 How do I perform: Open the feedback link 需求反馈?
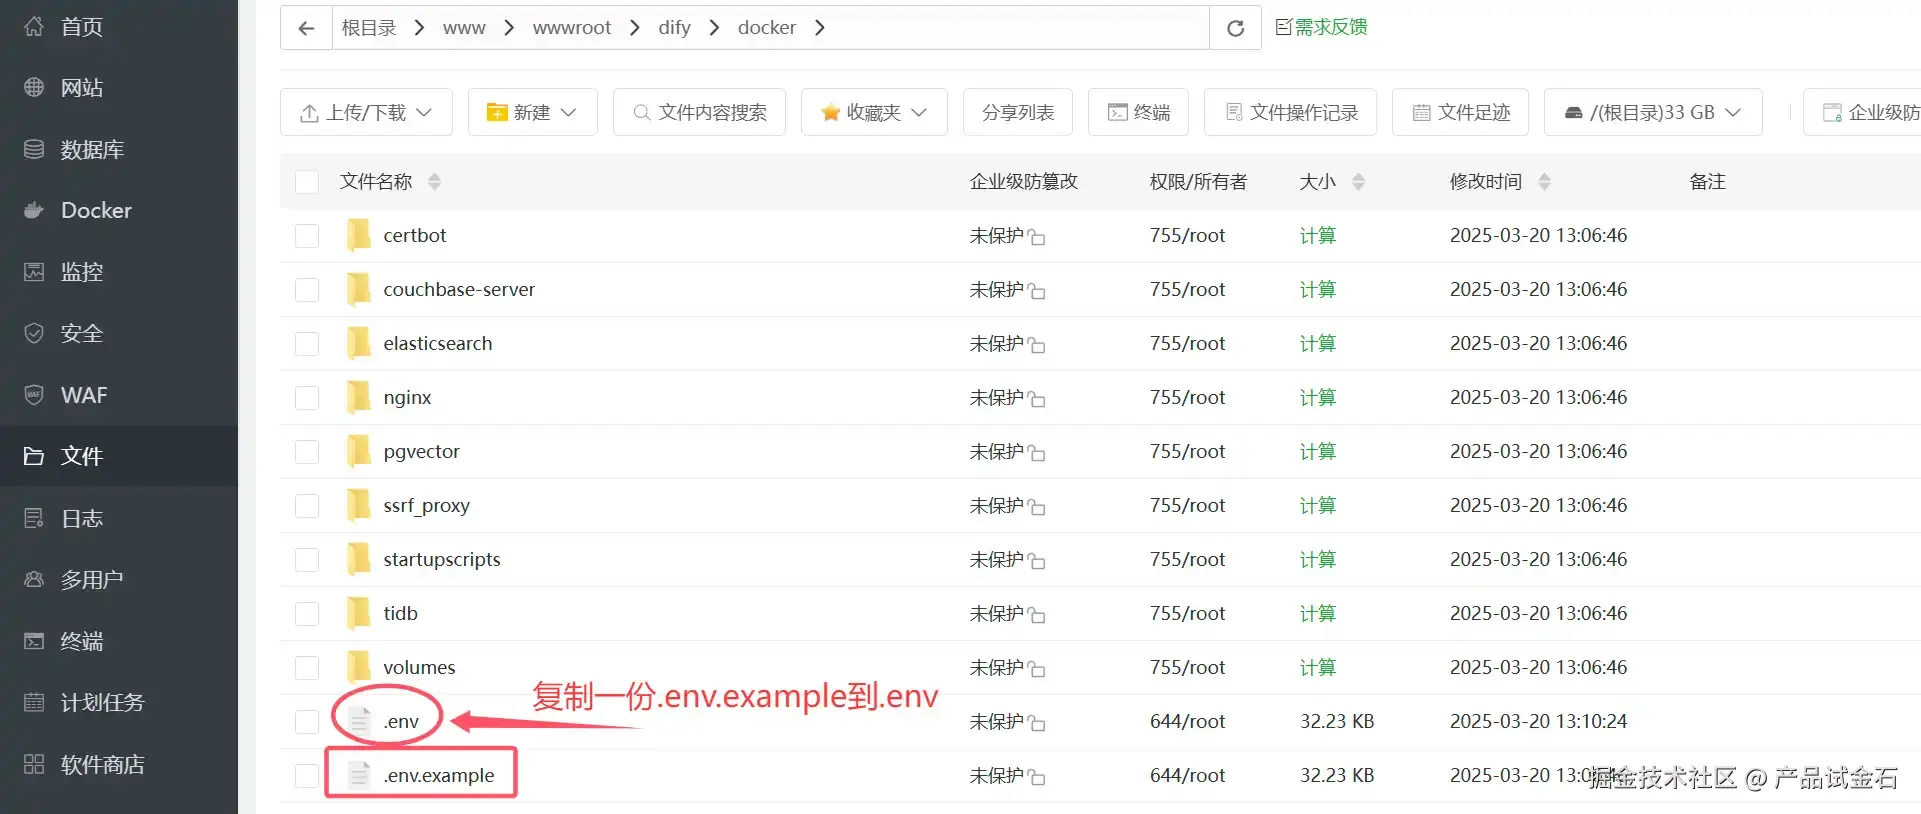coord(1321,27)
